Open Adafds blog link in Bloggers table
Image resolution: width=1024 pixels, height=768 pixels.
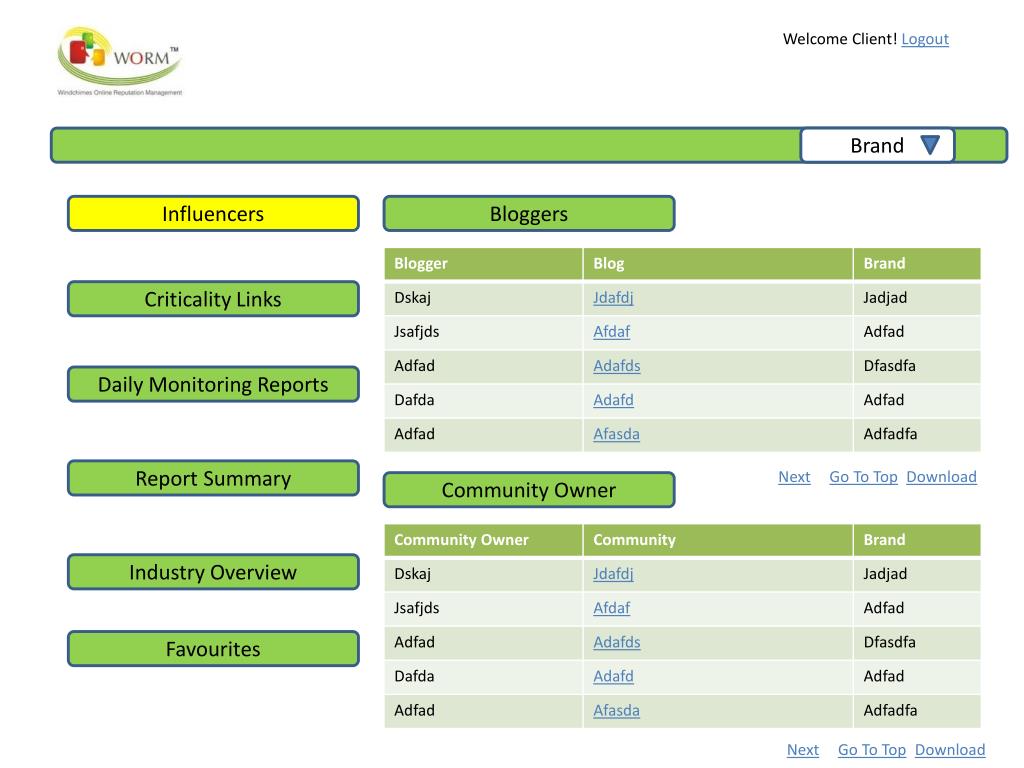(x=616, y=366)
